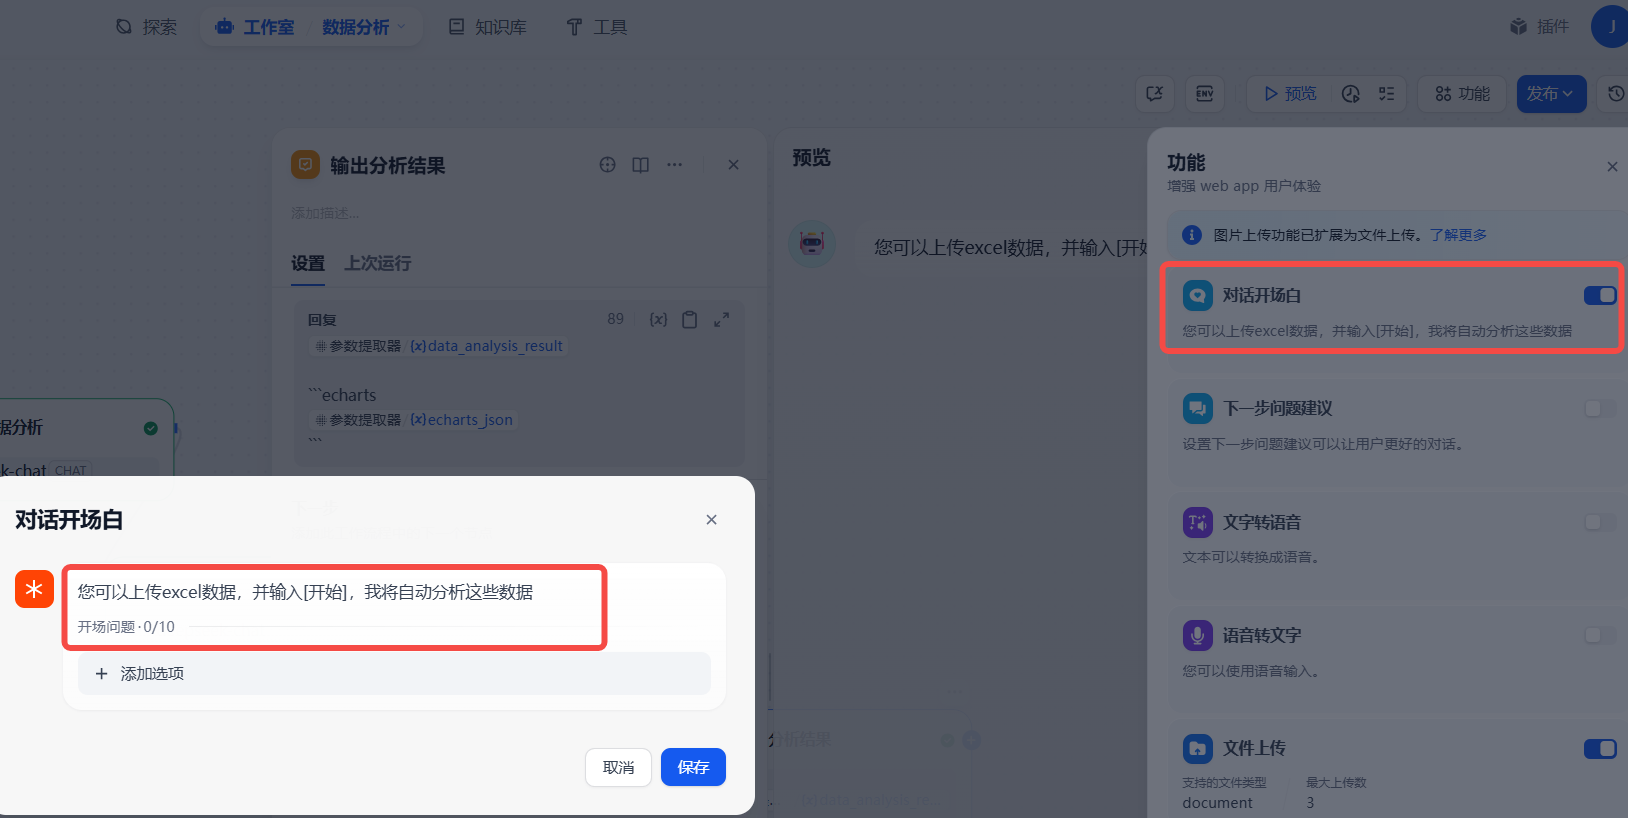Enable the 语音转文字 toggle
This screenshot has width=1628, height=818.
pyautogui.click(x=1600, y=635)
